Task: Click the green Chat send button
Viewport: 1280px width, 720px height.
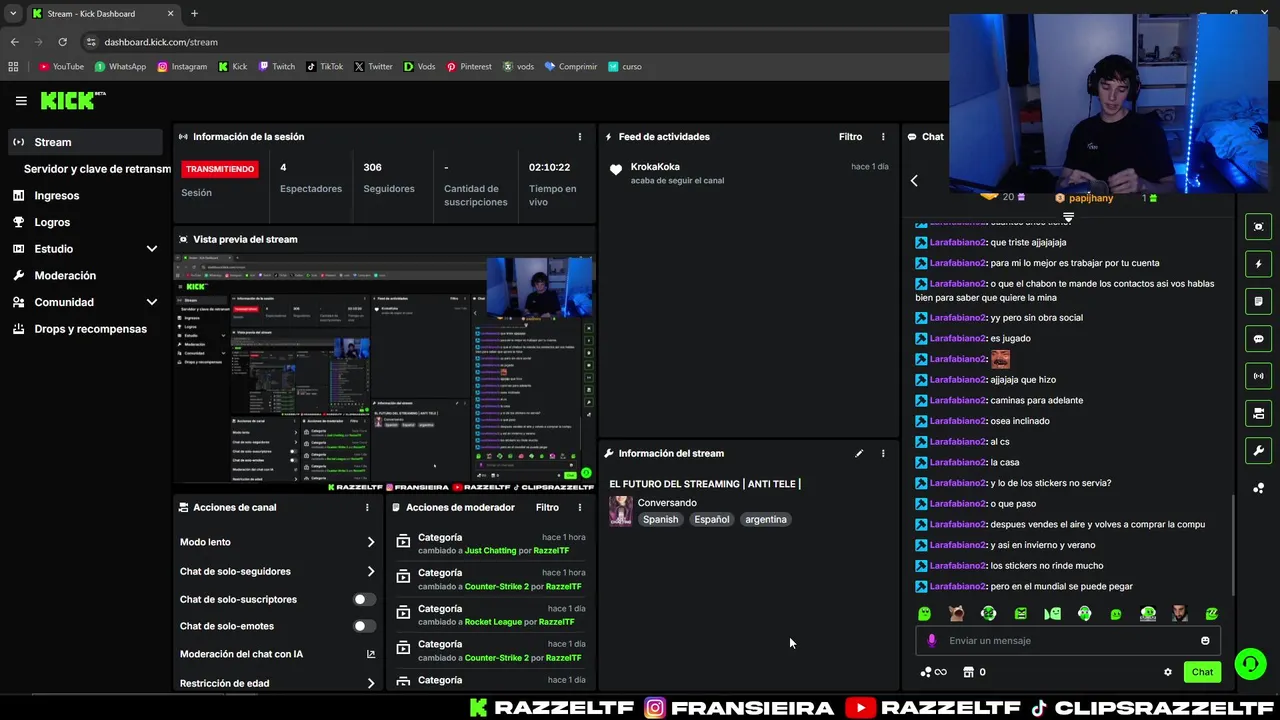Action: click(x=1202, y=672)
